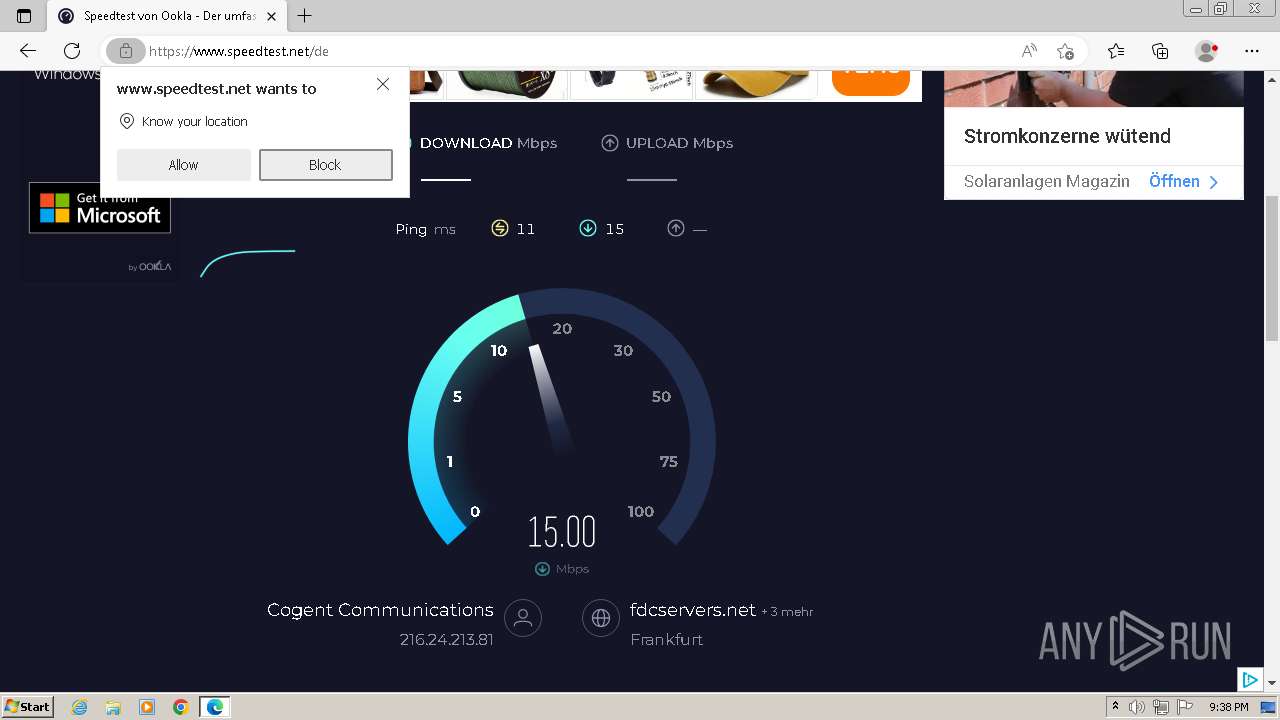Open the Settings and more ellipsis menu
This screenshot has height=720, width=1280.
tap(1252, 51)
